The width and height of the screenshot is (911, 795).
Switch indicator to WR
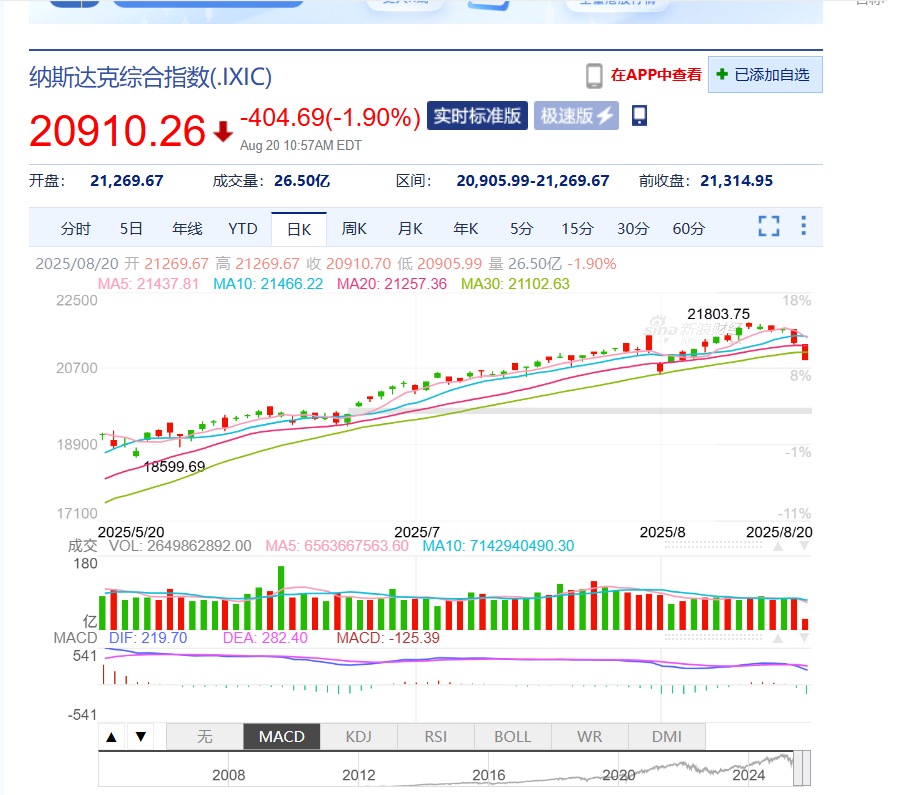[x=590, y=737]
